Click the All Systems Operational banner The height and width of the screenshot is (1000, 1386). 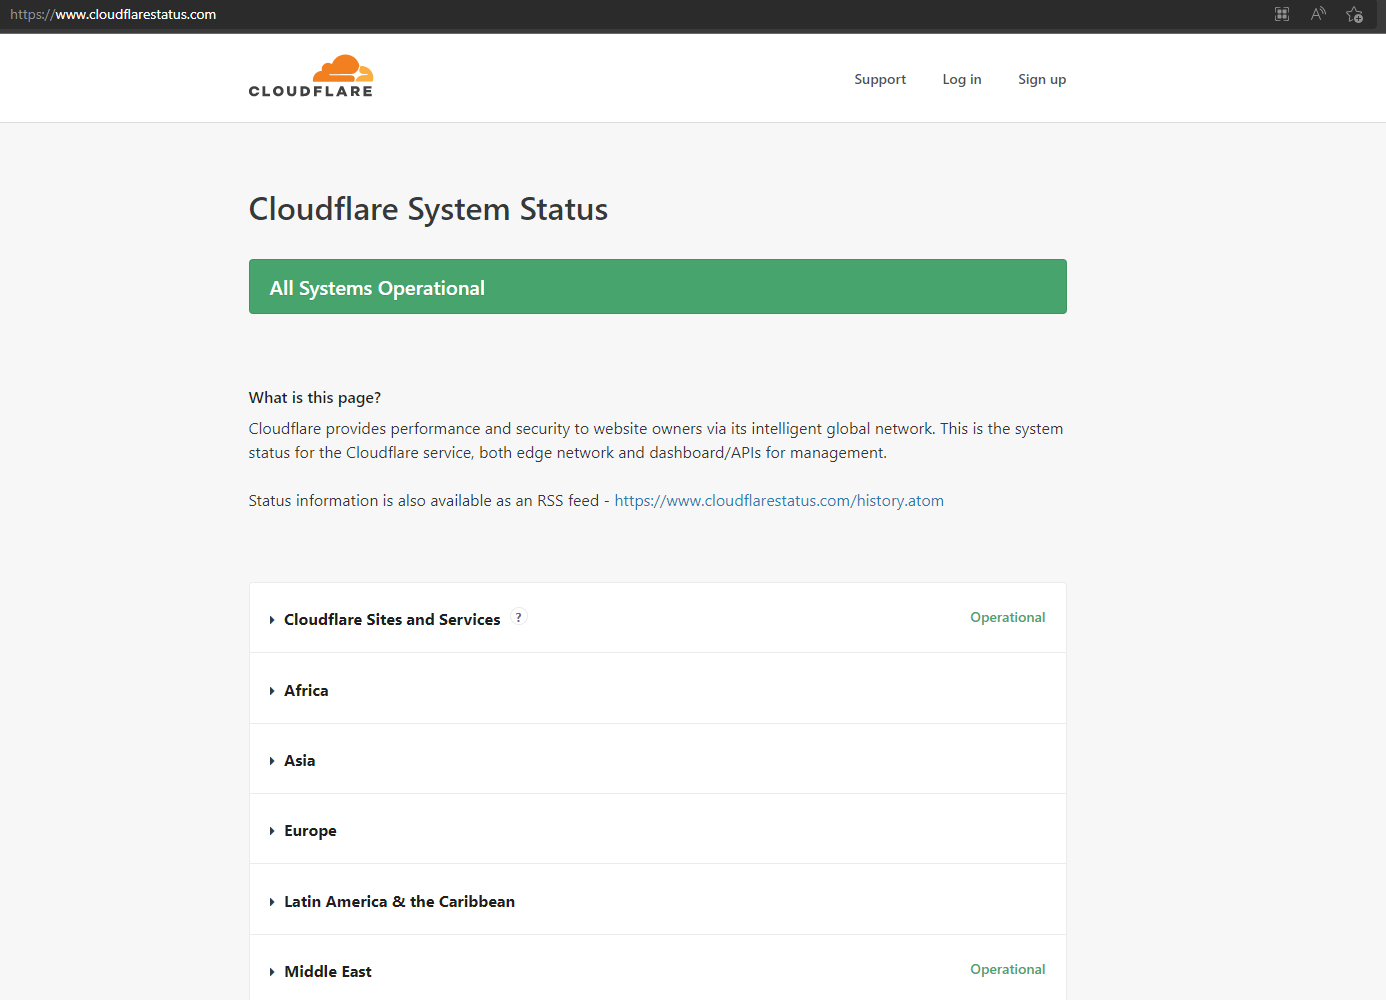tap(658, 287)
